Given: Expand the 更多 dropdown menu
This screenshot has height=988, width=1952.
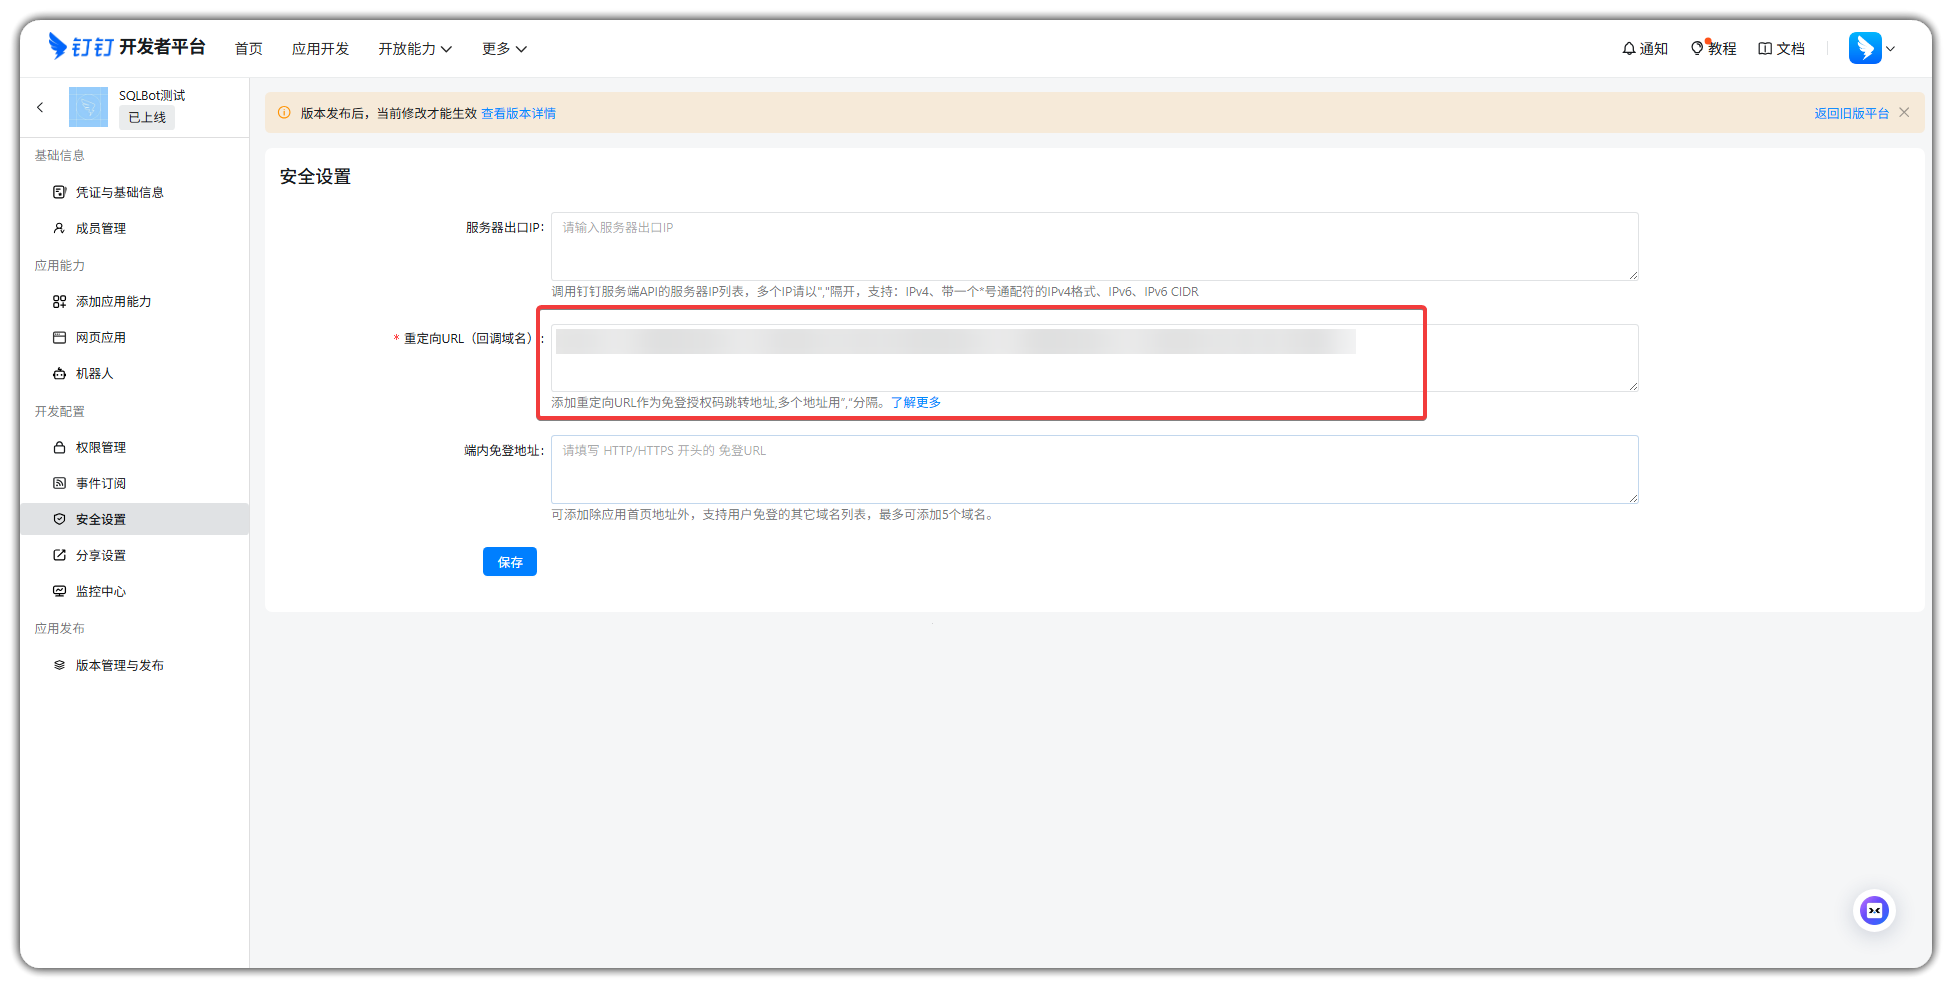Looking at the screenshot, I should point(503,49).
